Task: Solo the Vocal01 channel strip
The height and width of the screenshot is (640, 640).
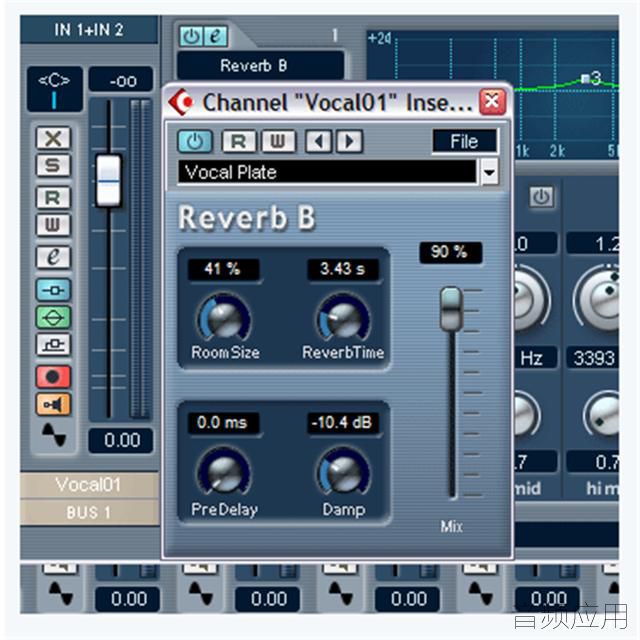Action: (x=53, y=165)
